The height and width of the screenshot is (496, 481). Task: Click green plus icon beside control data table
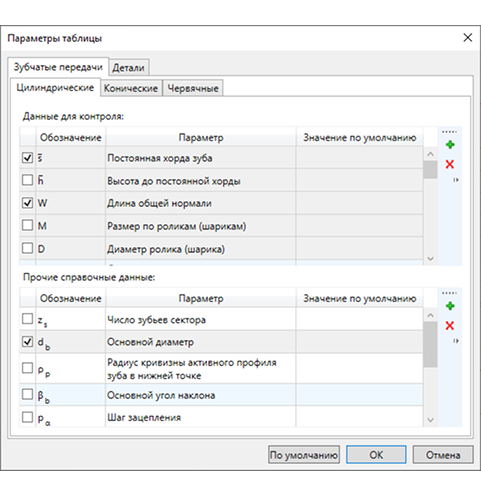pos(450,145)
